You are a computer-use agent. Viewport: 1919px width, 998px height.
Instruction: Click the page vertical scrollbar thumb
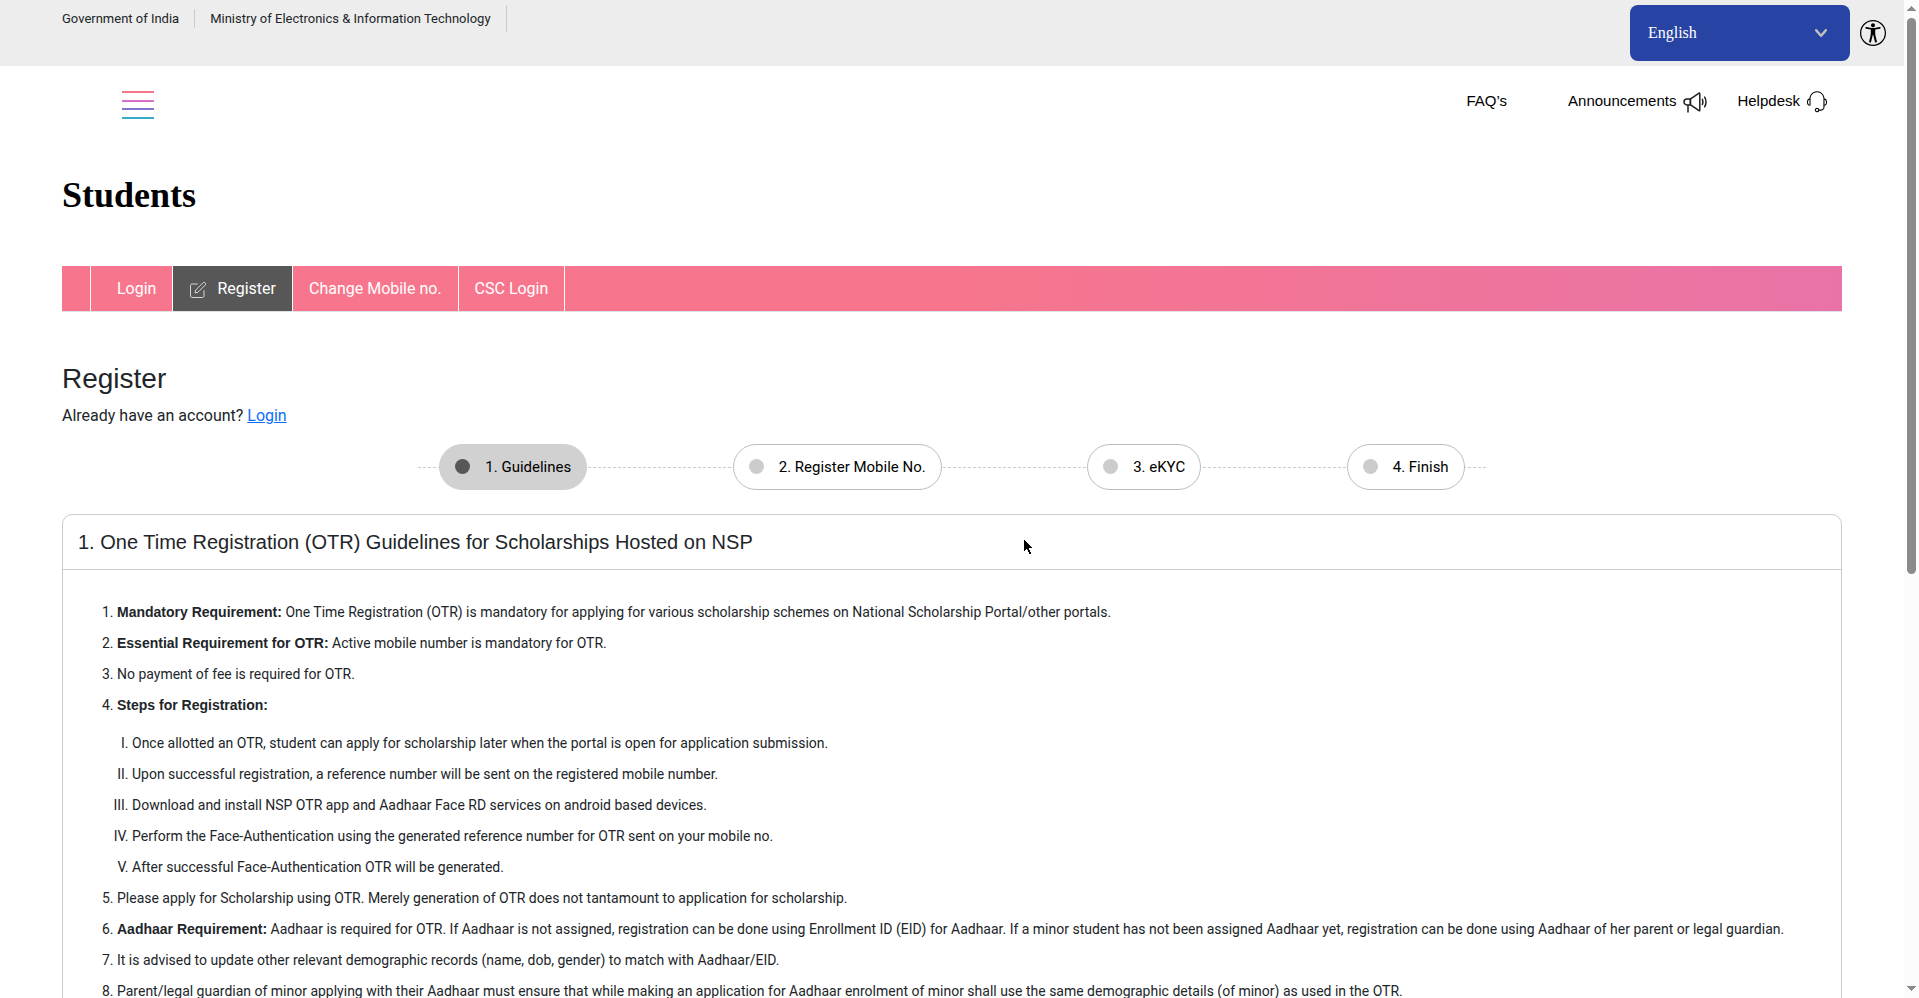(1911, 295)
